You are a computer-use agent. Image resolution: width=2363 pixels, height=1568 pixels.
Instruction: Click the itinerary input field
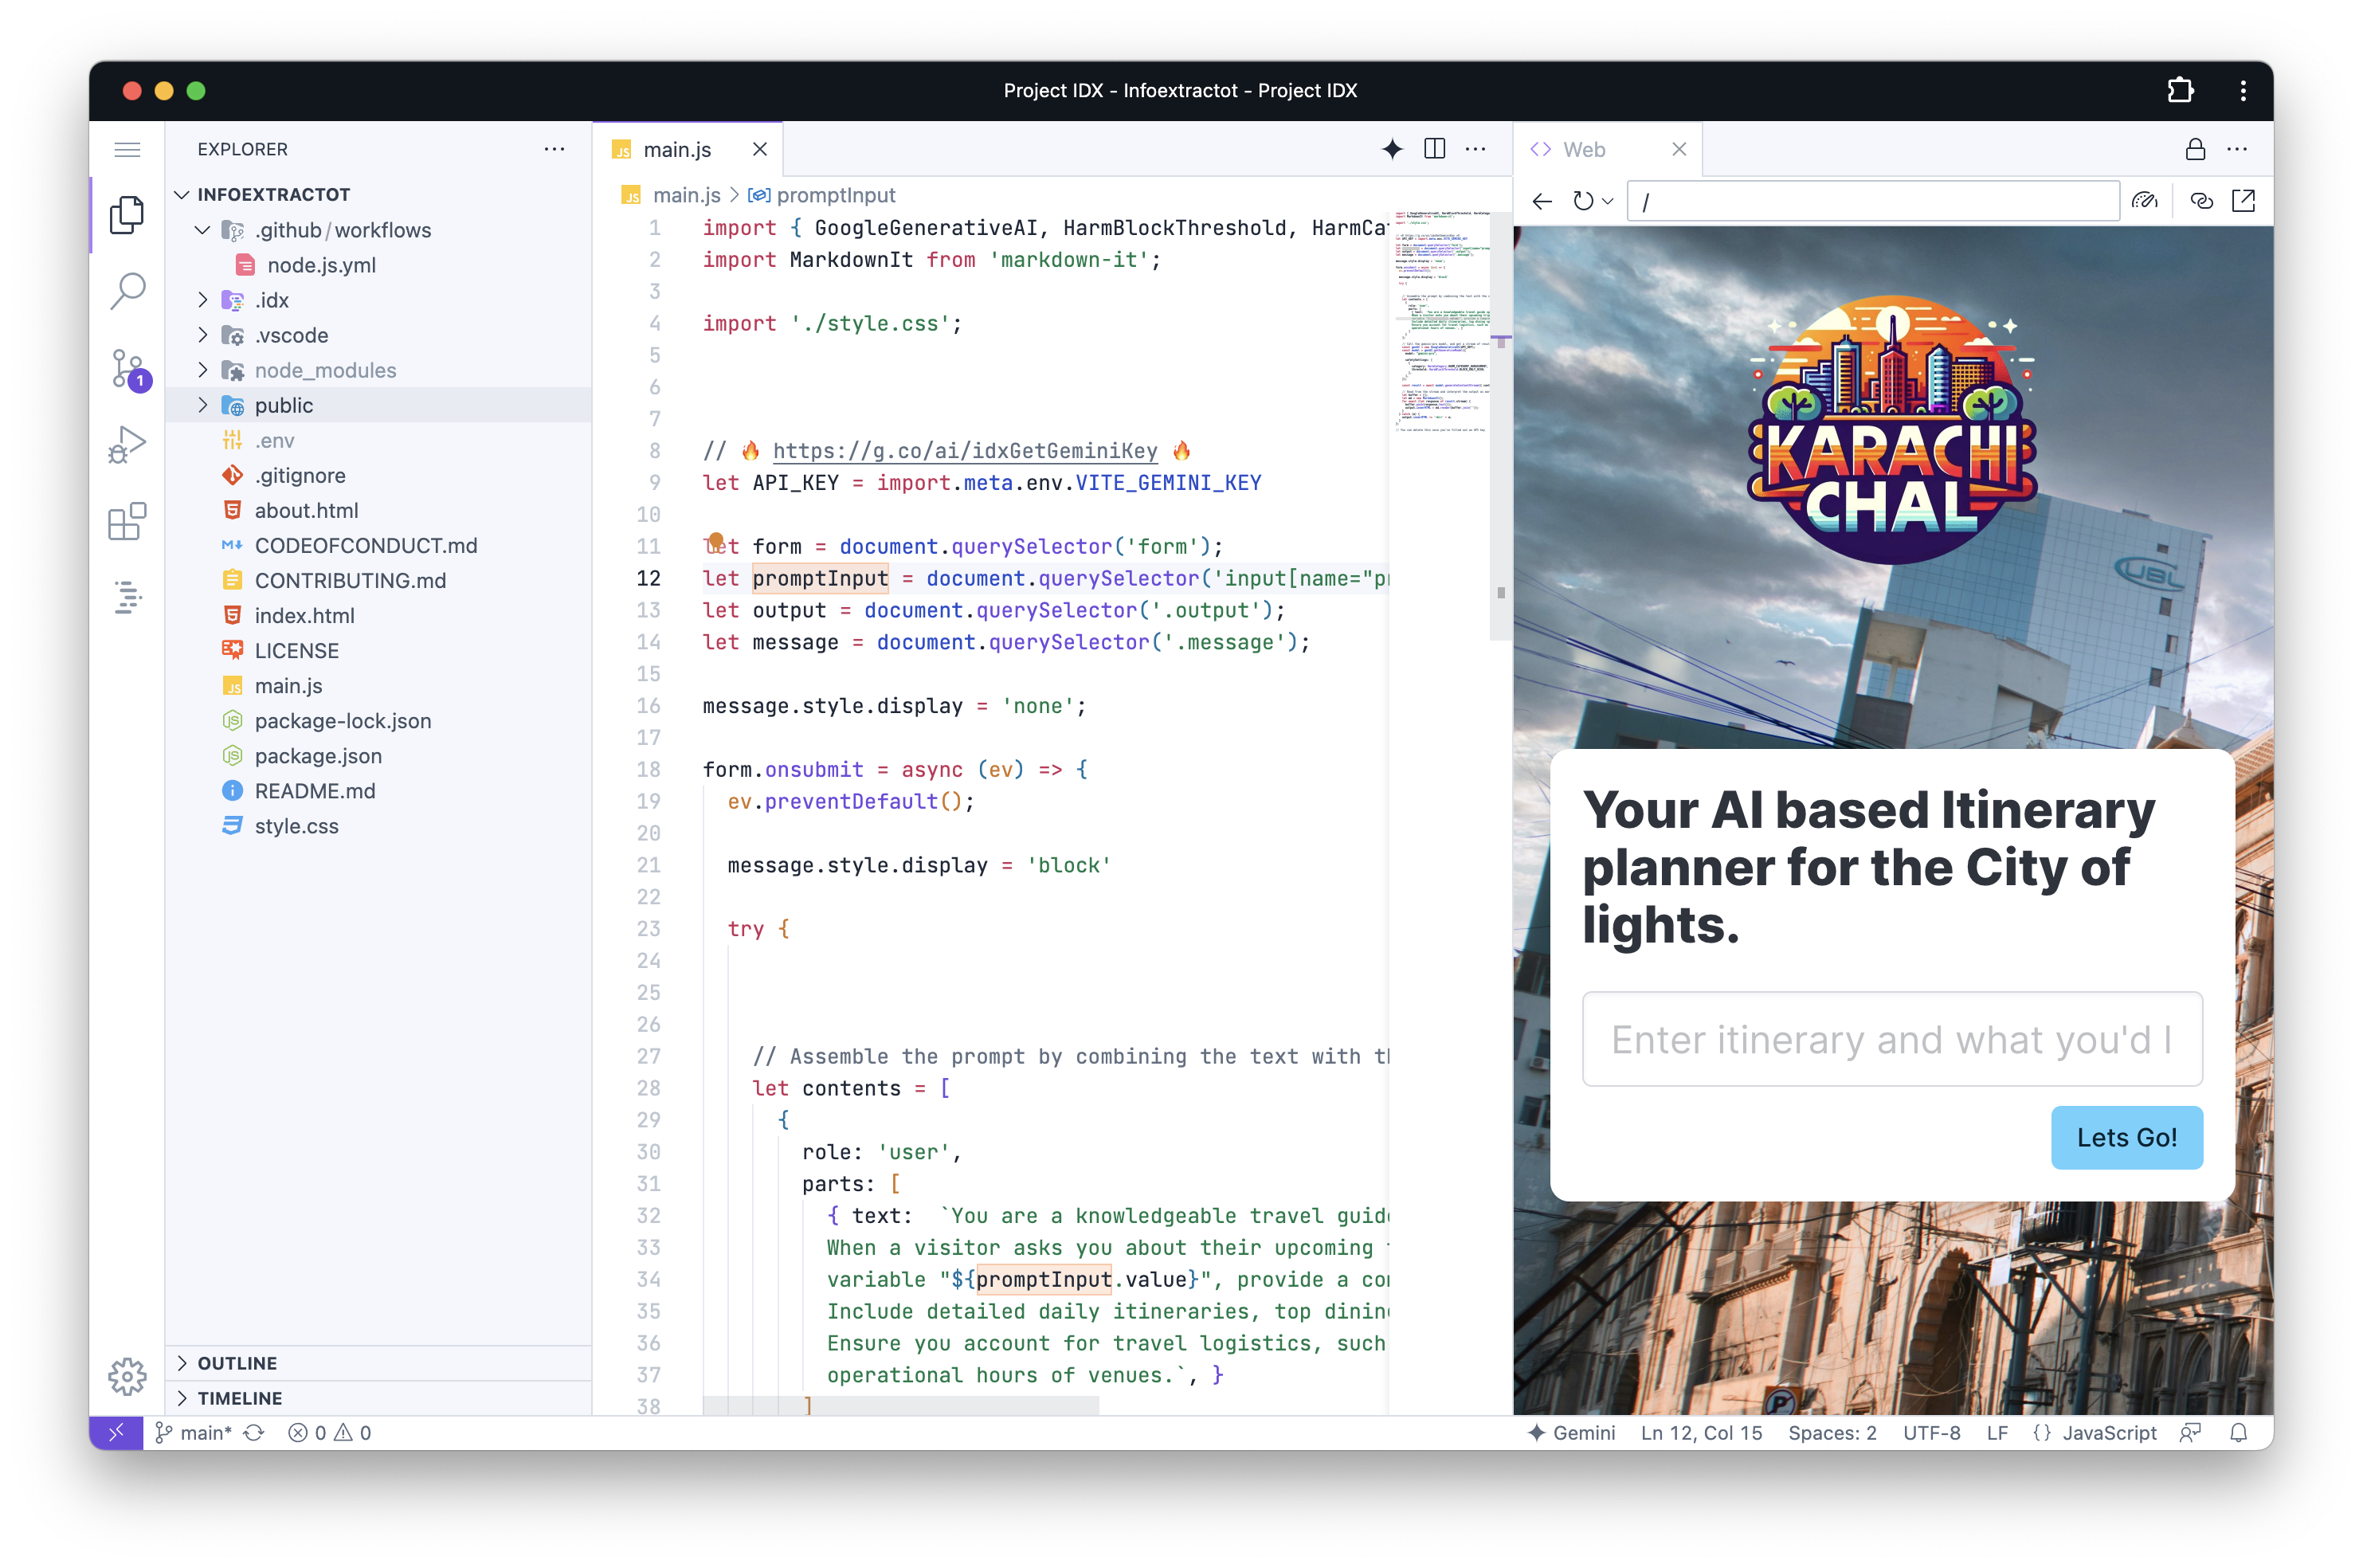(1891, 1039)
